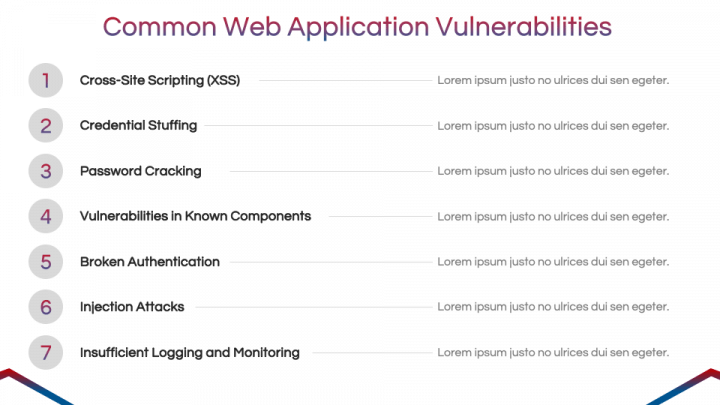
Task: Select the number 6 circle badge
Action: coord(45,307)
